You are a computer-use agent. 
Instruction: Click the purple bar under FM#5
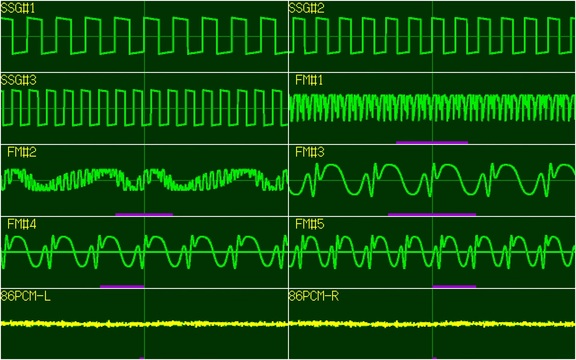pyautogui.click(x=454, y=286)
